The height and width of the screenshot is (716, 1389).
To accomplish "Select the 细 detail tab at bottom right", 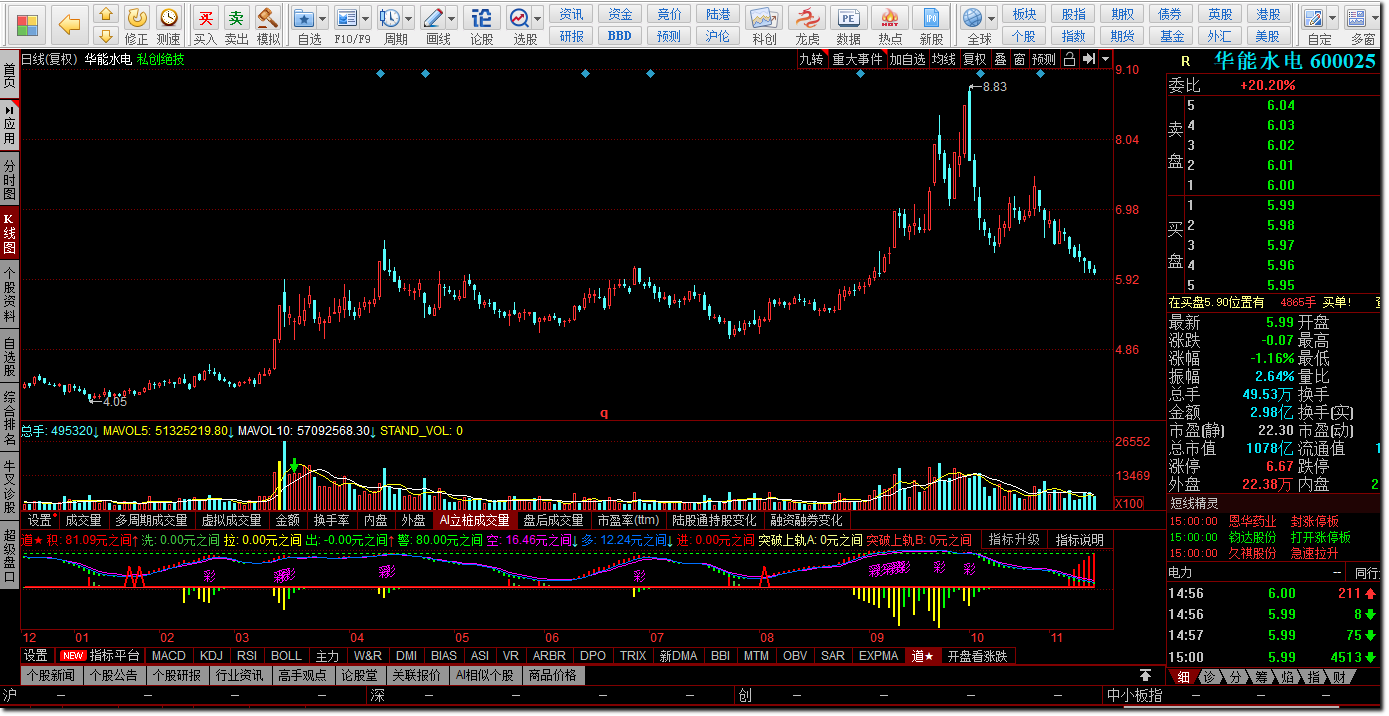I will [1184, 677].
